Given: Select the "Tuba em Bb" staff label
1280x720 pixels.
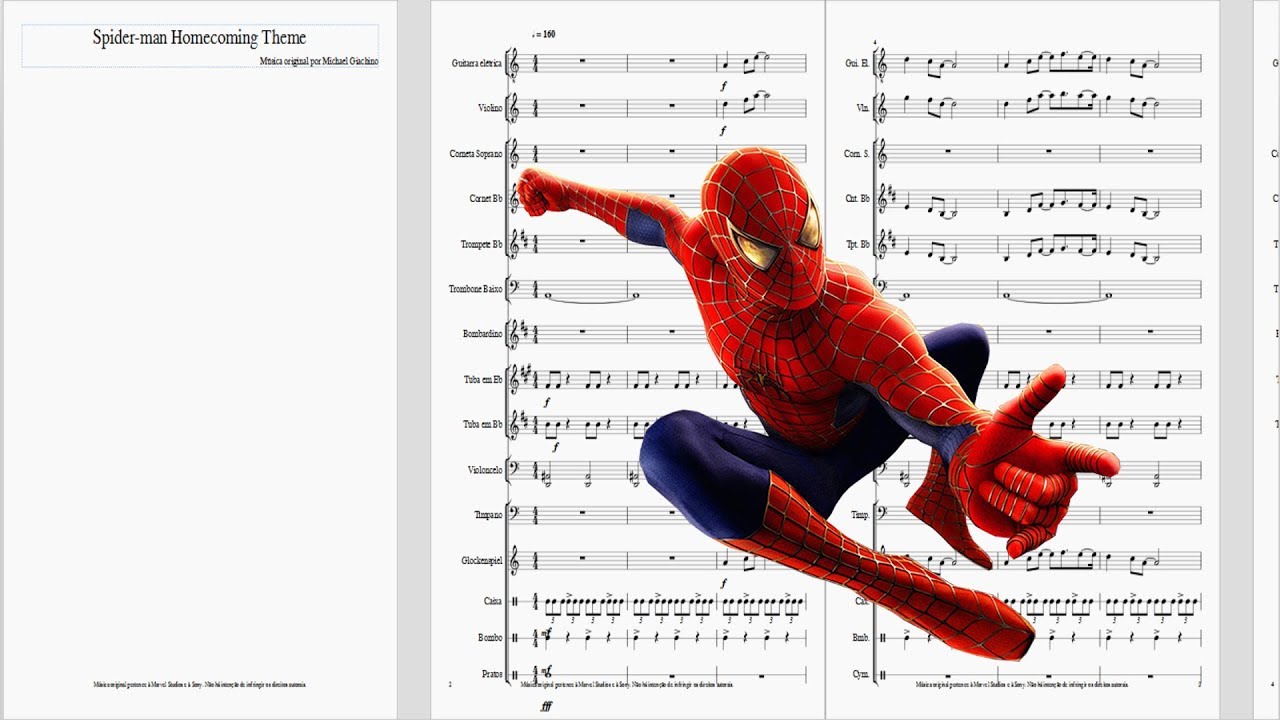Looking at the screenshot, I should point(483,424).
